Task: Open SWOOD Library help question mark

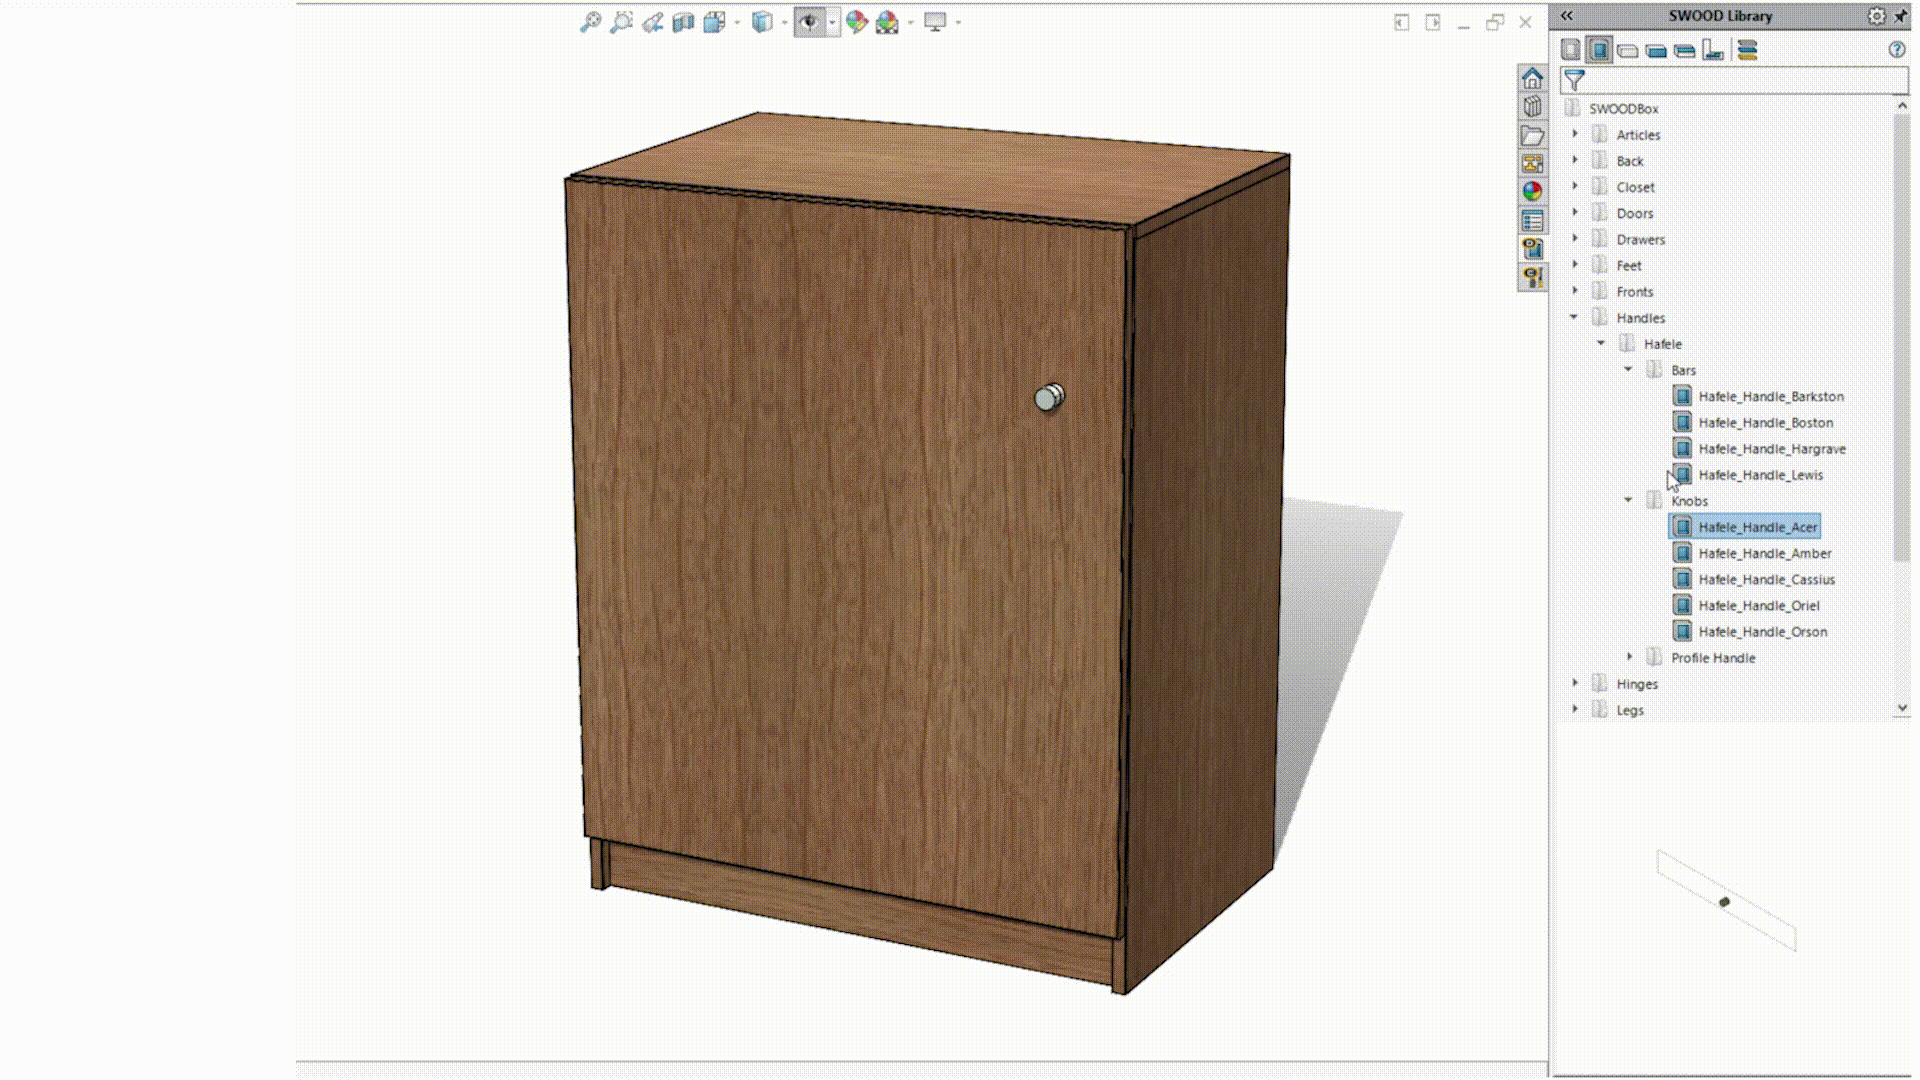Action: [1897, 50]
